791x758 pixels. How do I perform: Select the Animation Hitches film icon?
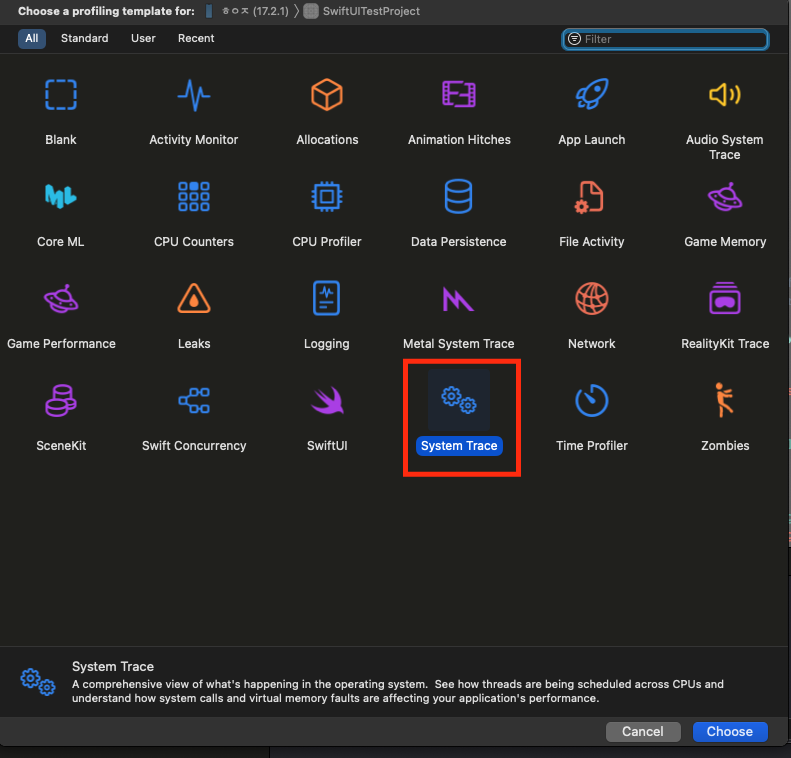[x=459, y=94]
